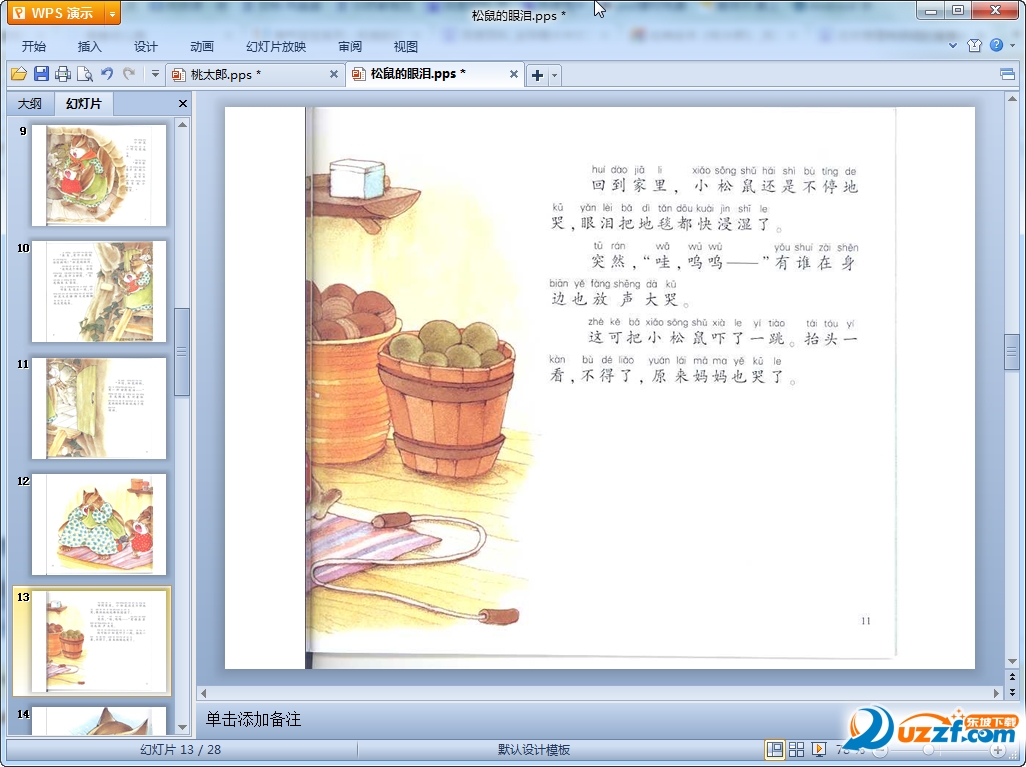Open the skin shirt icon in title area
Image resolution: width=1026 pixels, height=767 pixels.
[x=974, y=45]
